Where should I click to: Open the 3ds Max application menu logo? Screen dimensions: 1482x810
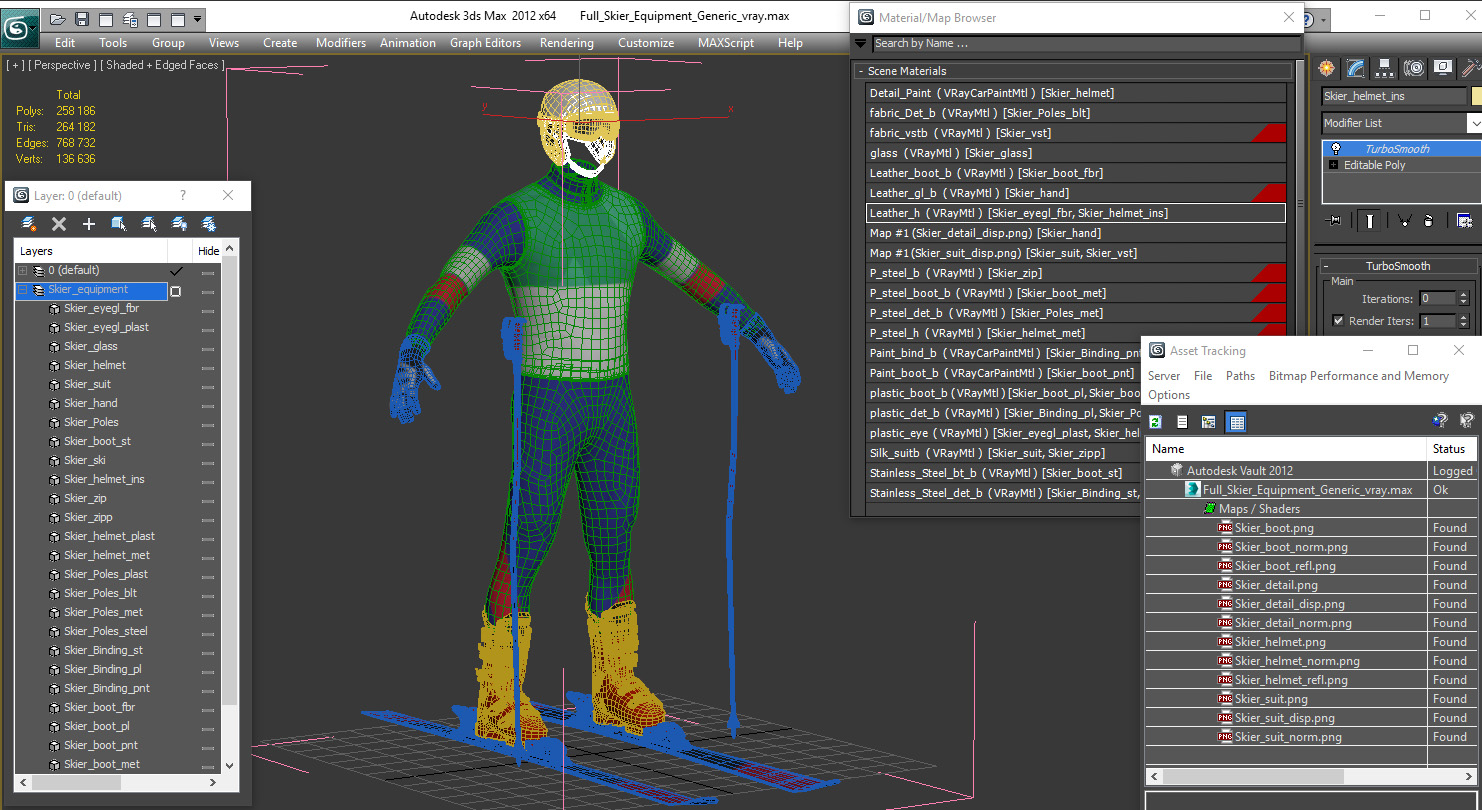[x=19, y=28]
